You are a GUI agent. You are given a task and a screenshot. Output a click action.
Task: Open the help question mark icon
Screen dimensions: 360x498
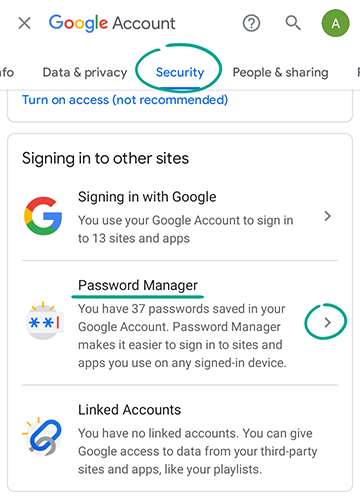pyautogui.click(x=251, y=23)
